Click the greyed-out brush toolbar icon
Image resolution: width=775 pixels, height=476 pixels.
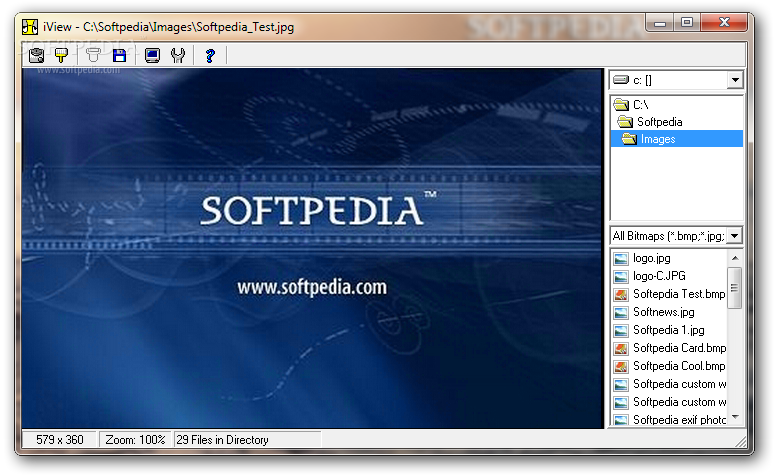(x=93, y=55)
